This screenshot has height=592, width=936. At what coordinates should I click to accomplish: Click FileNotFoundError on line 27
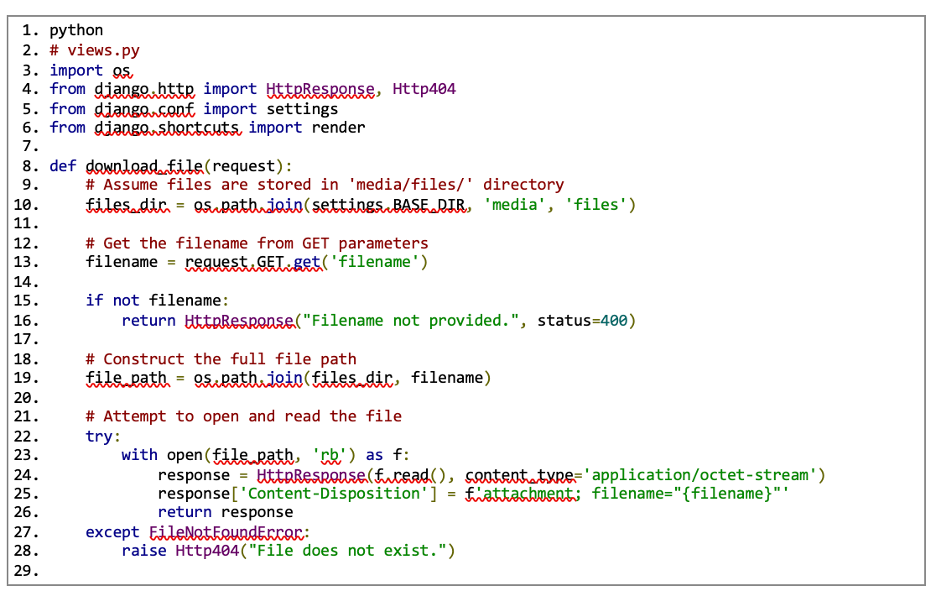pyautogui.click(x=226, y=532)
